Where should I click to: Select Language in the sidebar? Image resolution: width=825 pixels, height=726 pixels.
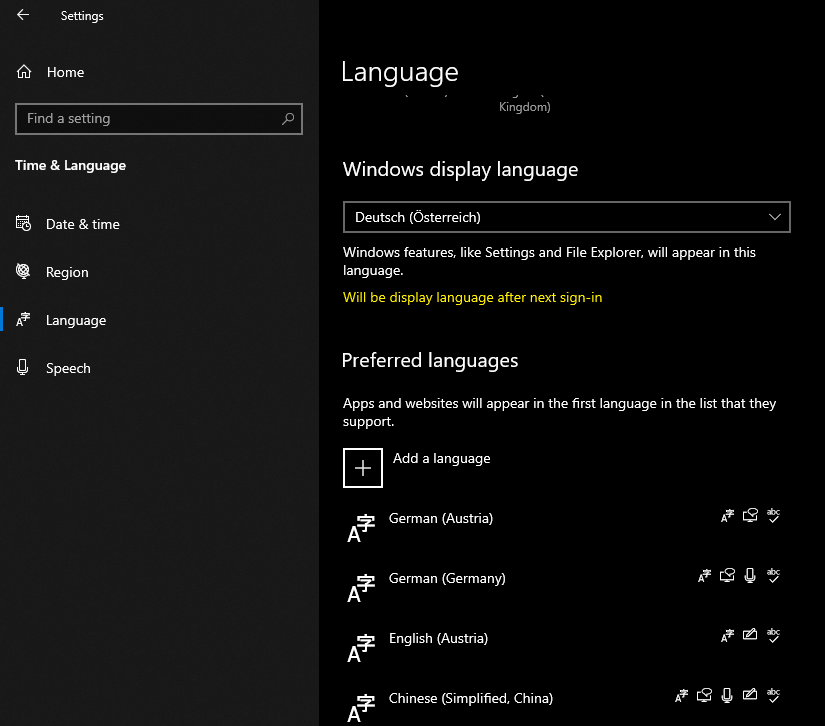click(61, 320)
